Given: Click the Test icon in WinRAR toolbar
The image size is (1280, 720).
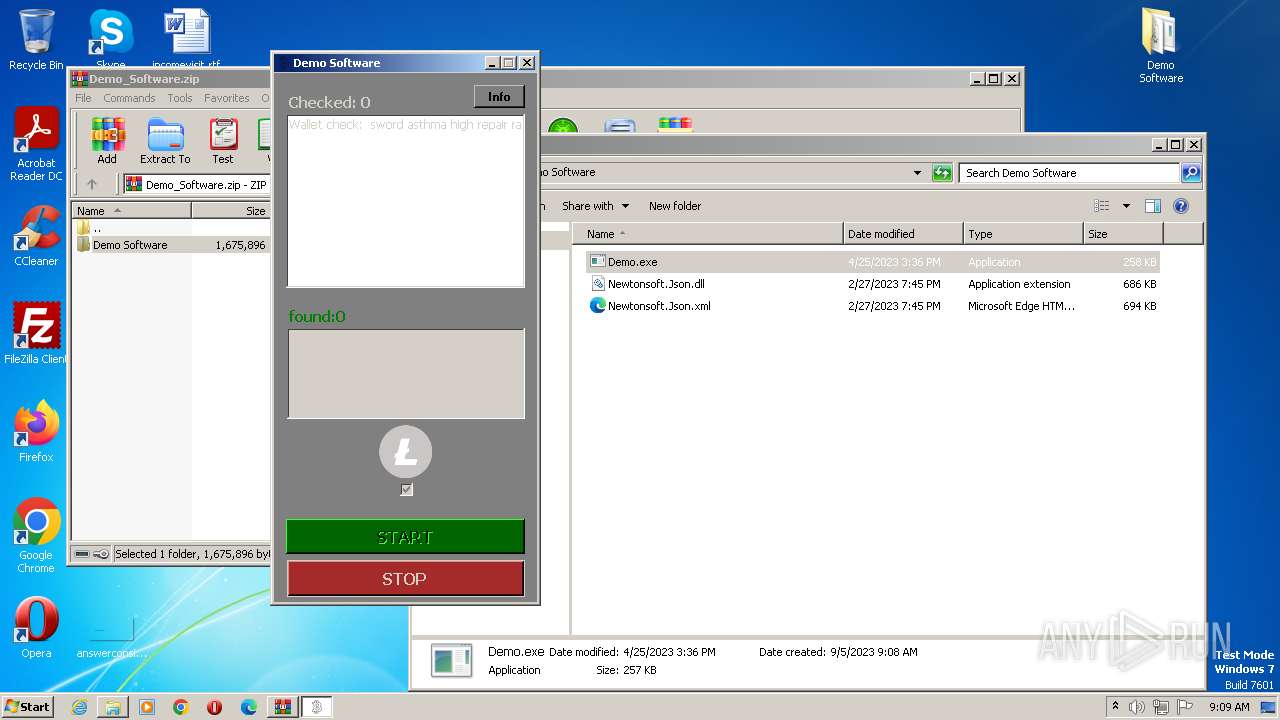Looking at the screenshot, I should [223, 140].
